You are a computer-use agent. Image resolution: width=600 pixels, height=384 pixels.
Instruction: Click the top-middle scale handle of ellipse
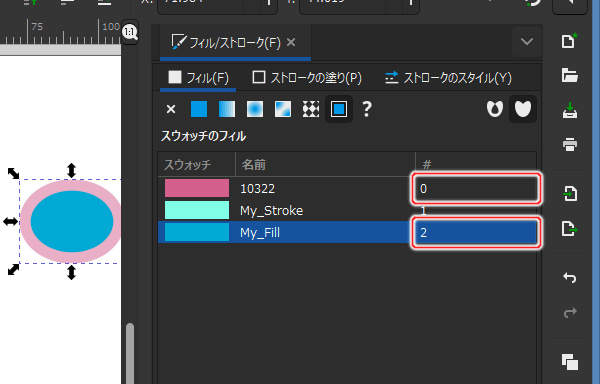coord(72,171)
